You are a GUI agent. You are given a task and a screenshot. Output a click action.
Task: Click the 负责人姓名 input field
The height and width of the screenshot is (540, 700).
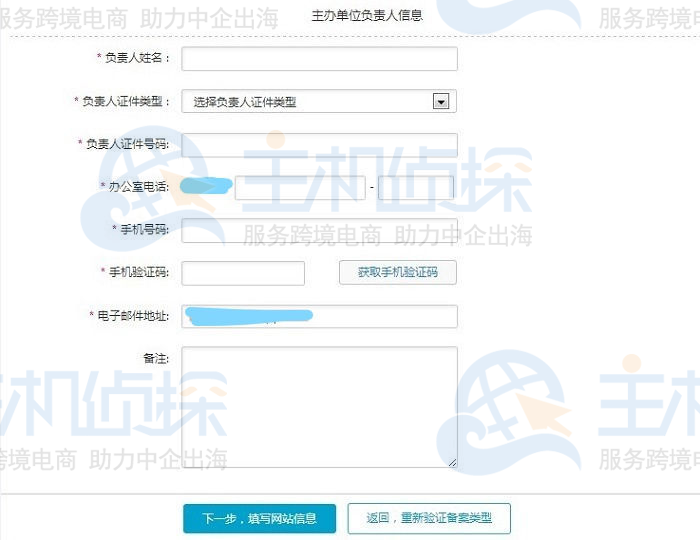click(319, 58)
